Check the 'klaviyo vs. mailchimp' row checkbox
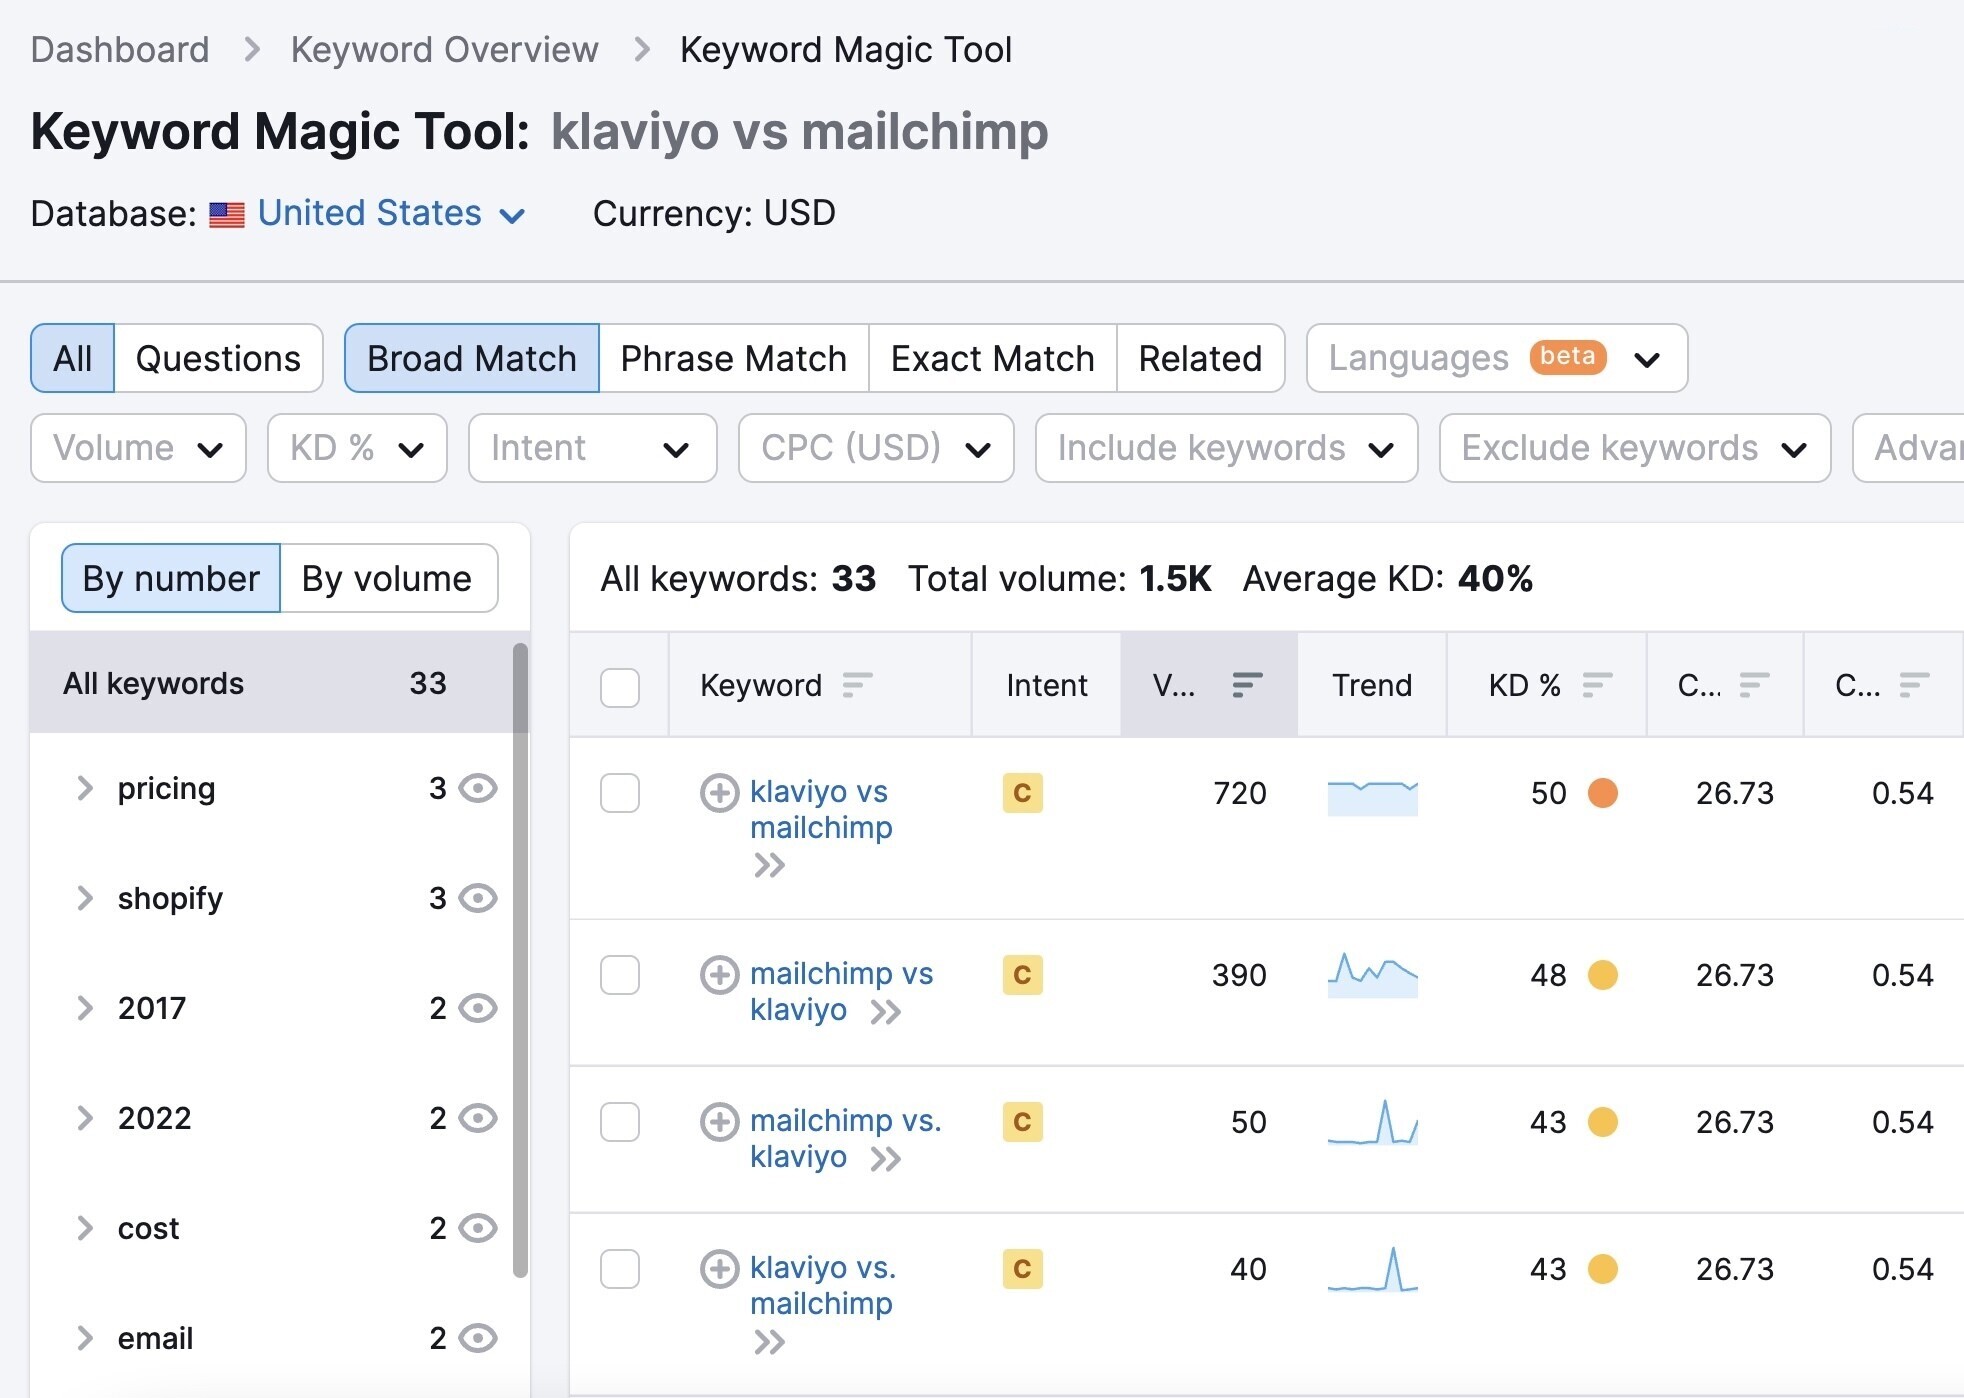Image resolution: width=1964 pixels, height=1398 pixels. (x=620, y=1269)
